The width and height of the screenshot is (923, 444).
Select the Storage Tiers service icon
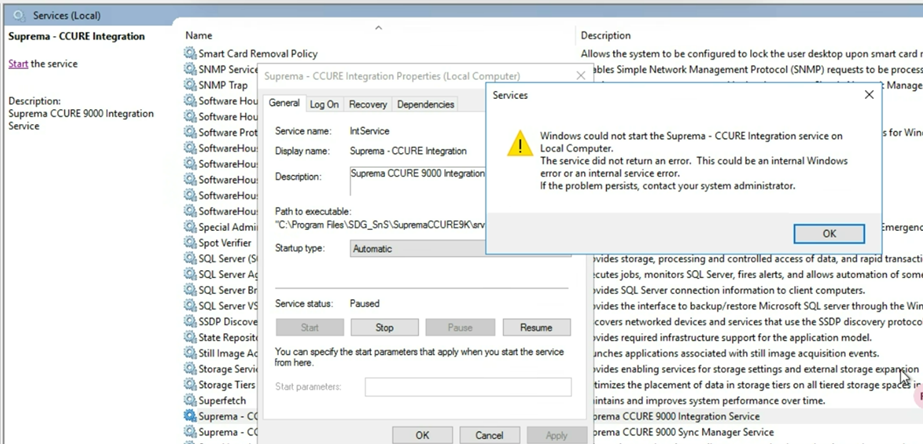[x=190, y=385]
